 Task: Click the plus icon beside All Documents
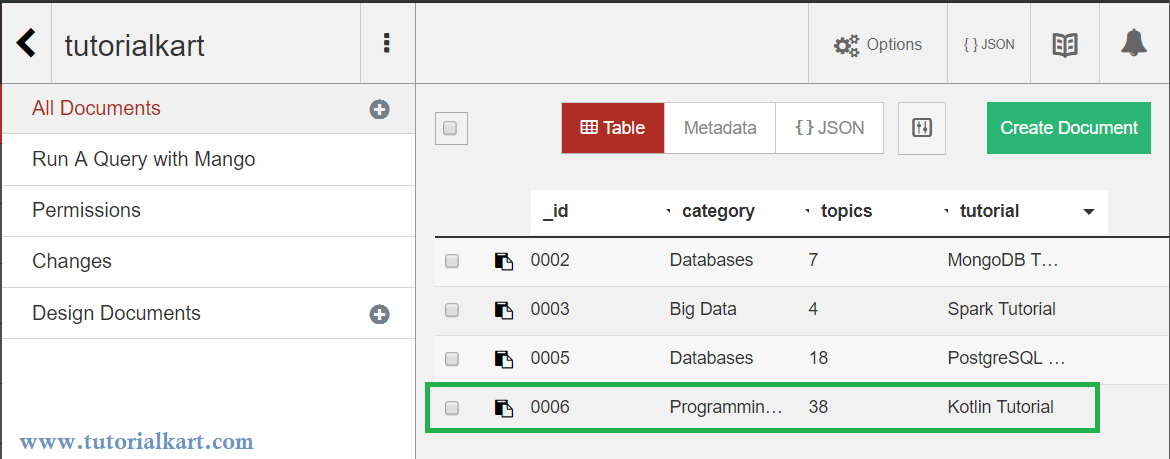pos(380,110)
